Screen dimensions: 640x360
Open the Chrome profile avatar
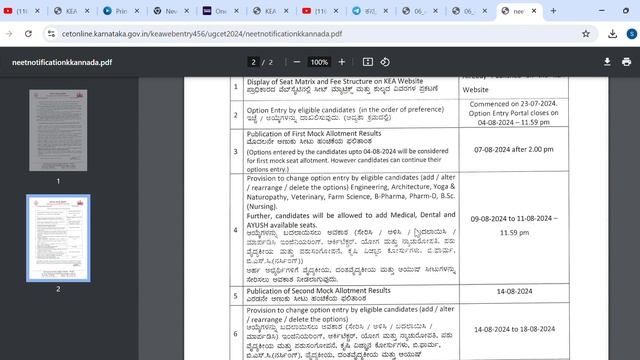point(632,34)
